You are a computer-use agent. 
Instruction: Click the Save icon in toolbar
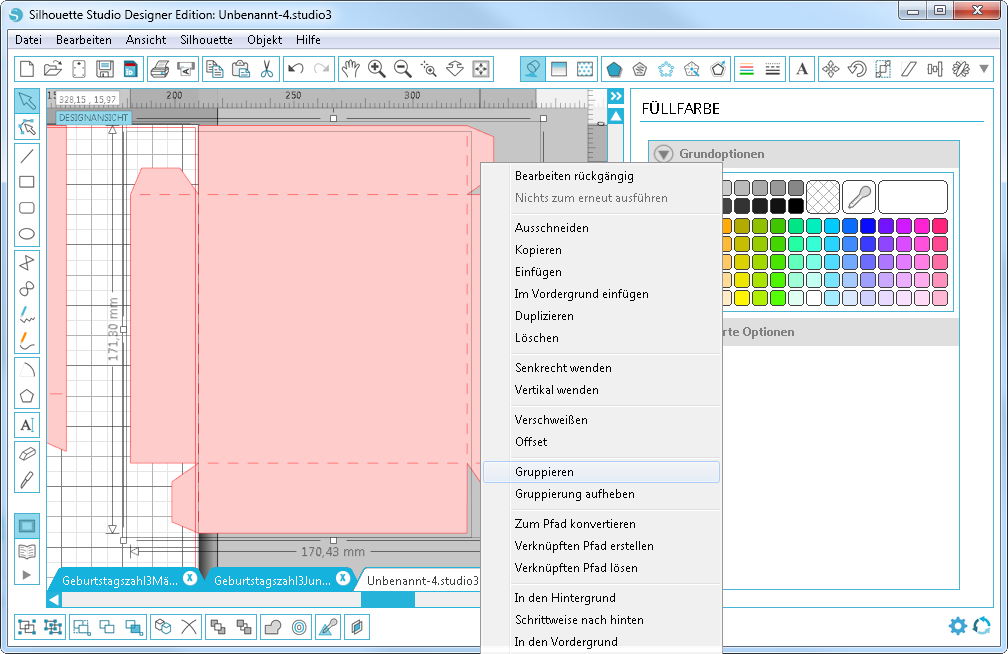(x=105, y=69)
